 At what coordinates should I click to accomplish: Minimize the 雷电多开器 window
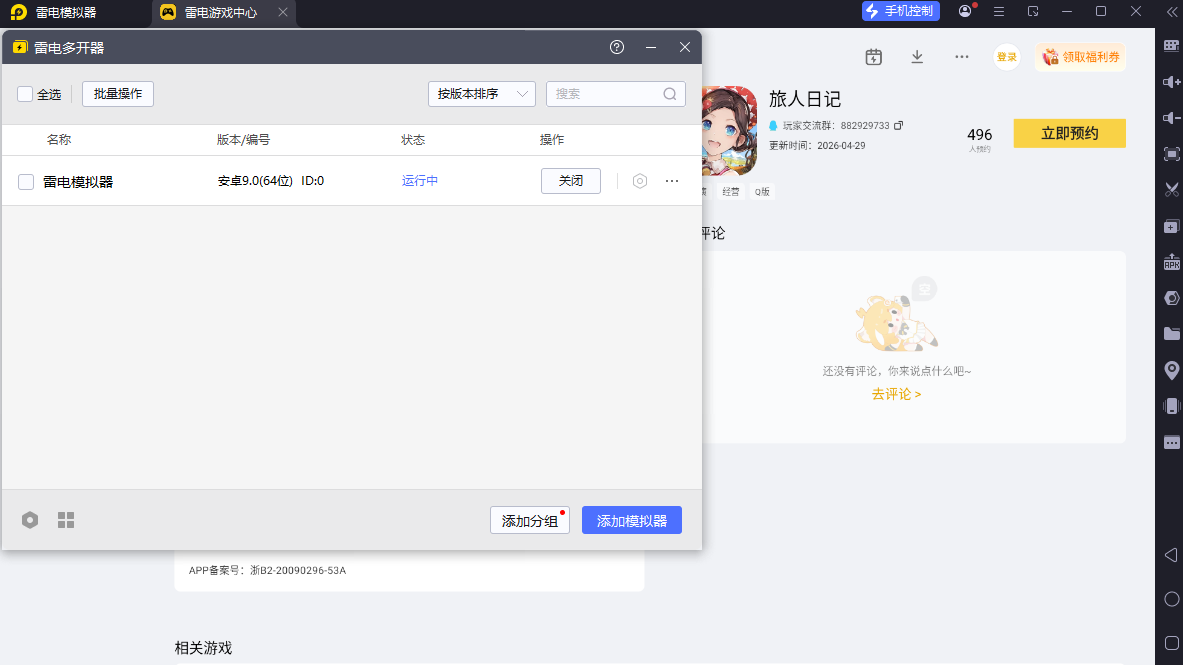[650, 47]
